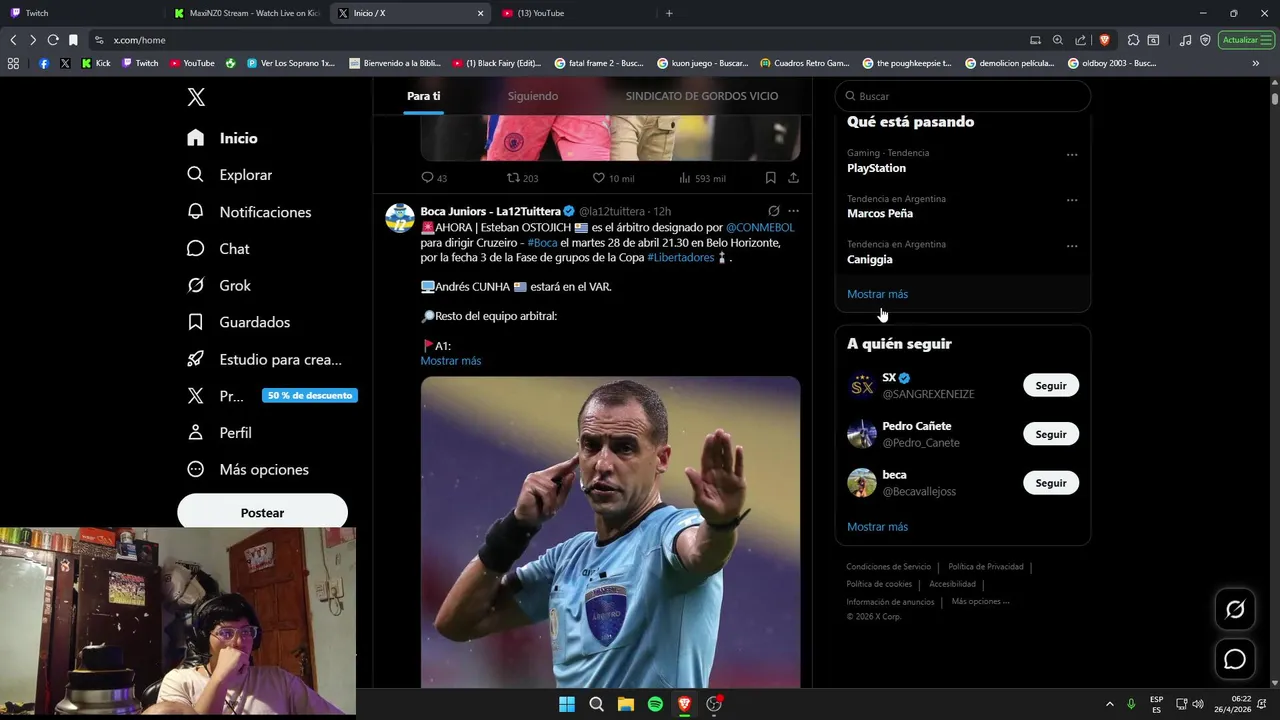Open Política de cookies link
Image resolution: width=1280 pixels, height=720 pixels.
(879, 584)
